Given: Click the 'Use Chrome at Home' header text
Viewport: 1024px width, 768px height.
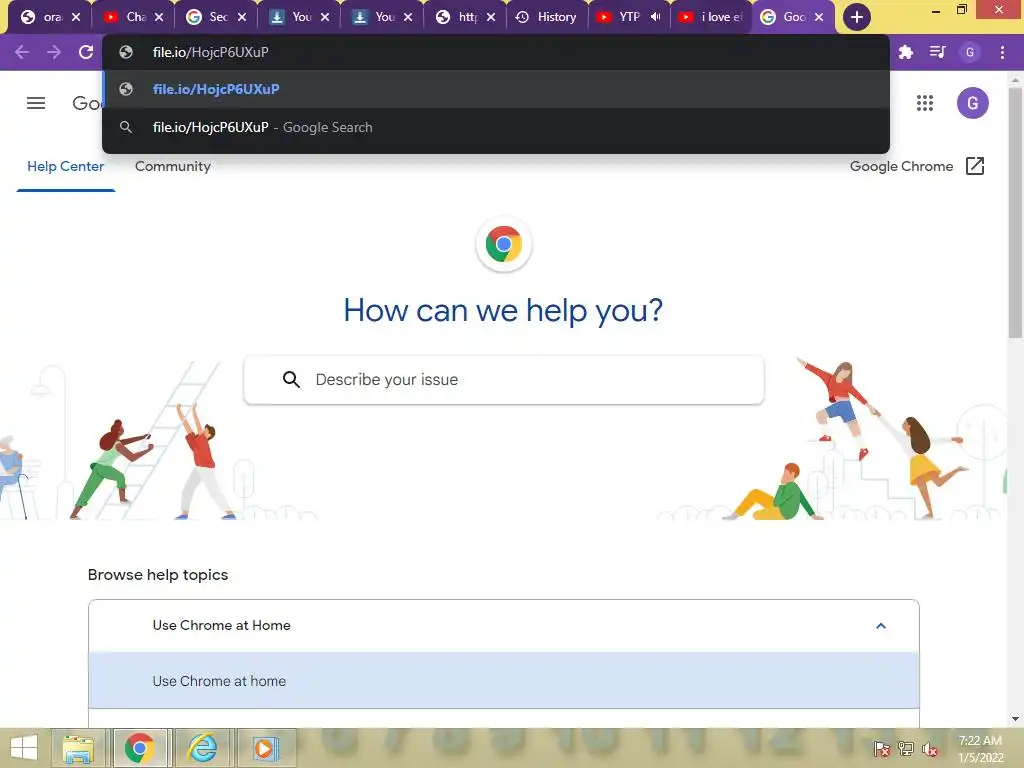Looking at the screenshot, I should [221, 626].
